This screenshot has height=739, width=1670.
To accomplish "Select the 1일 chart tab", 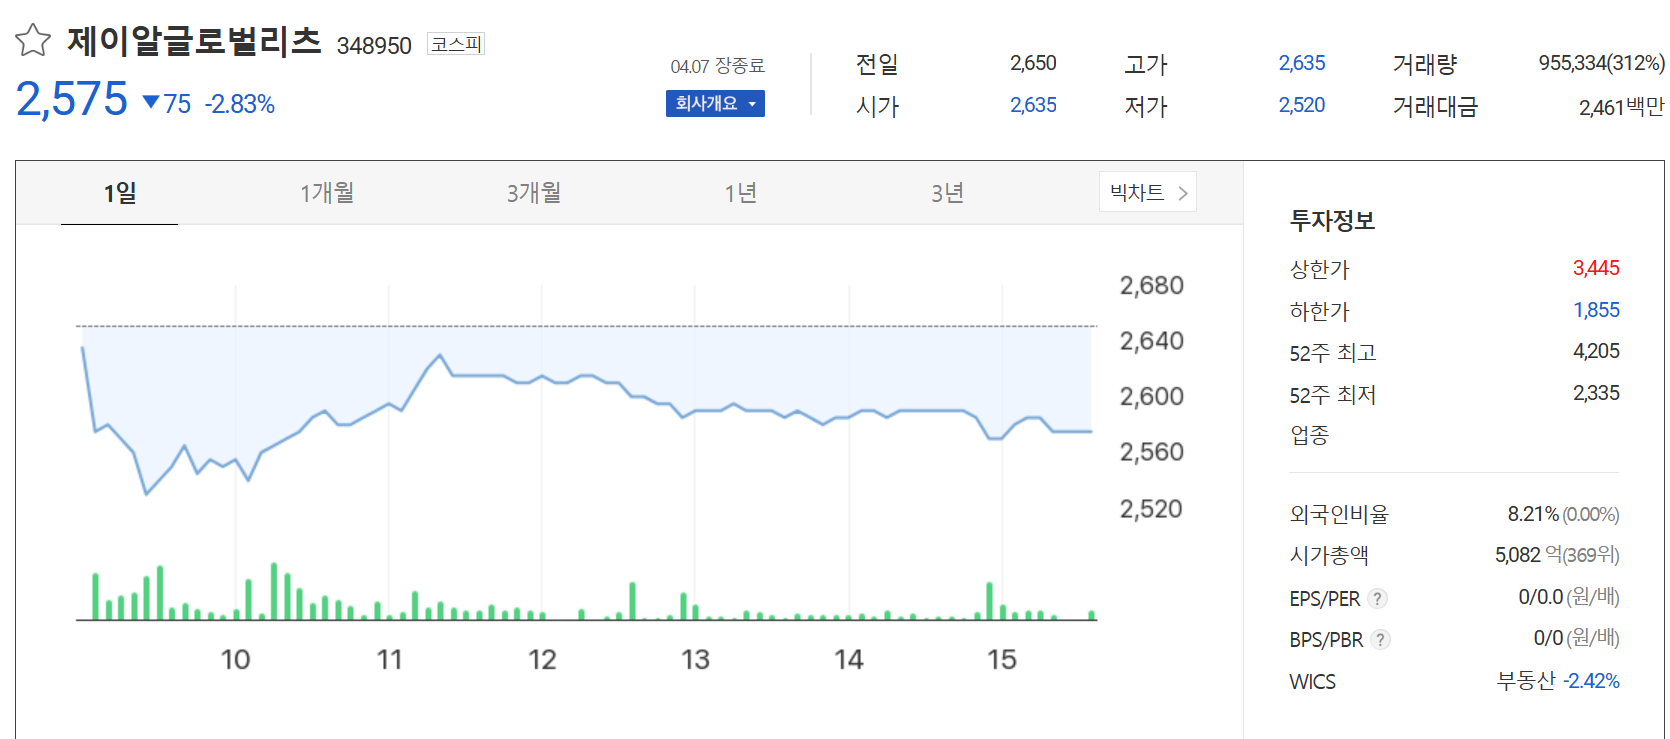I will point(120,193).
